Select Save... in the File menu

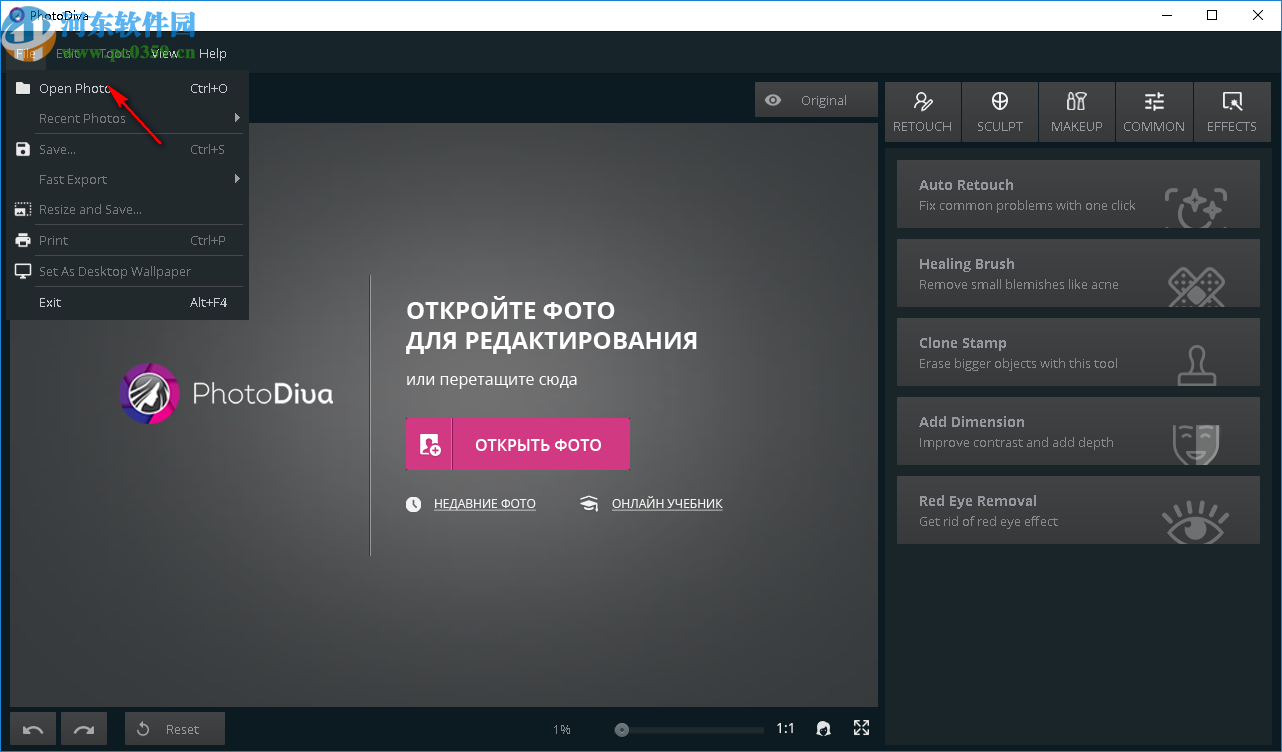127,149
